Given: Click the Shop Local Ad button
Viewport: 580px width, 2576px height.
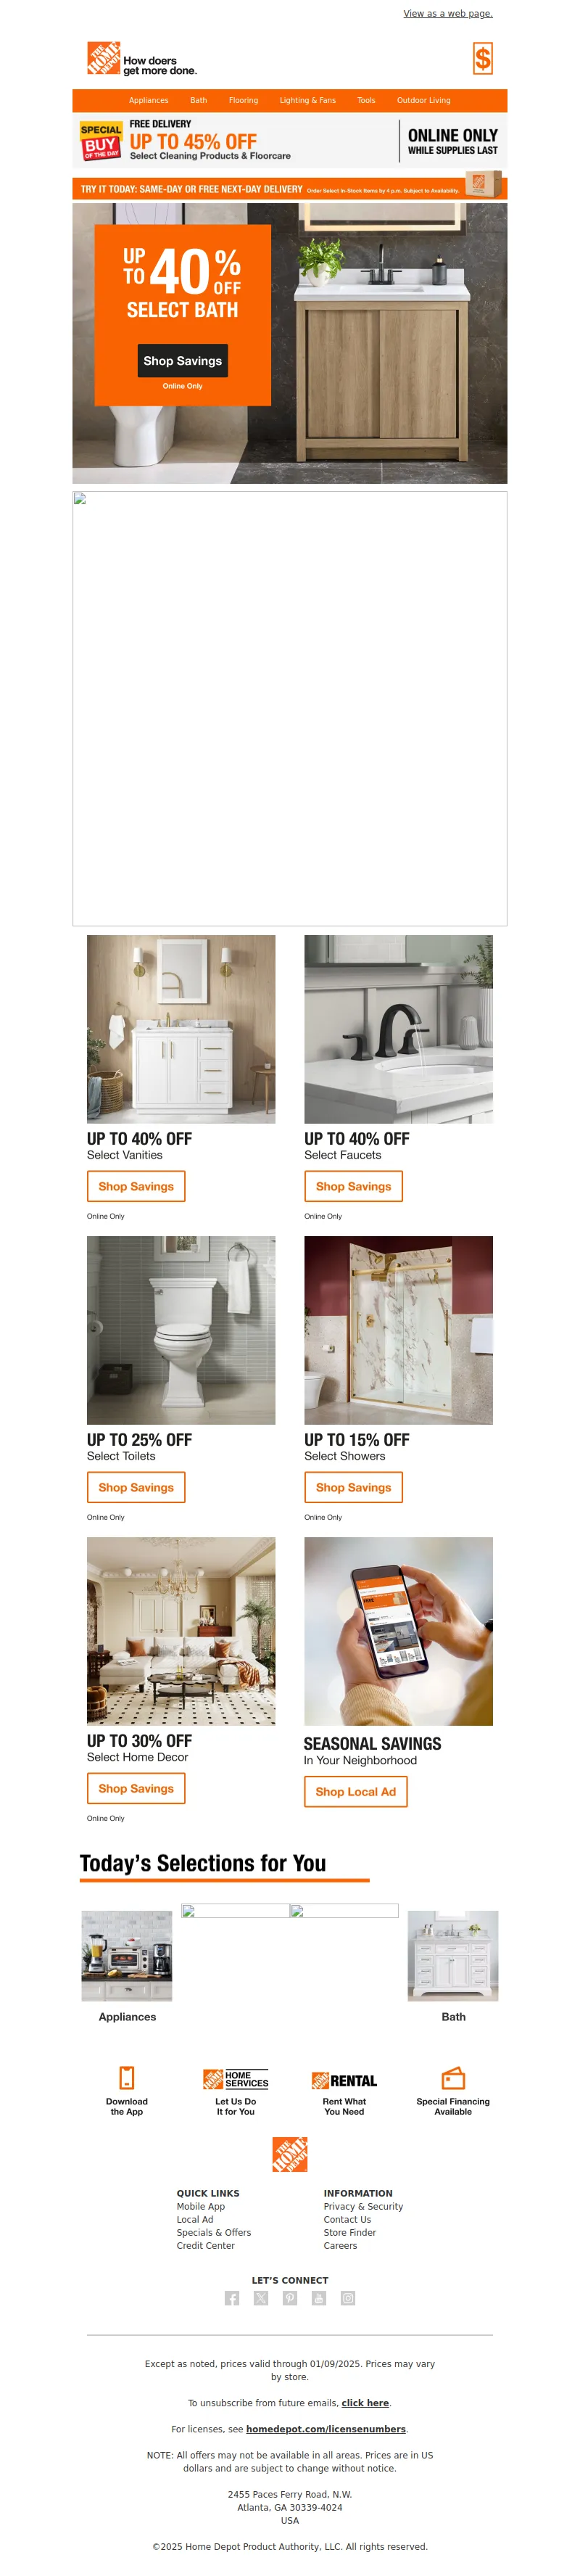Looking at the screenshot, I should click(356, 1791).
